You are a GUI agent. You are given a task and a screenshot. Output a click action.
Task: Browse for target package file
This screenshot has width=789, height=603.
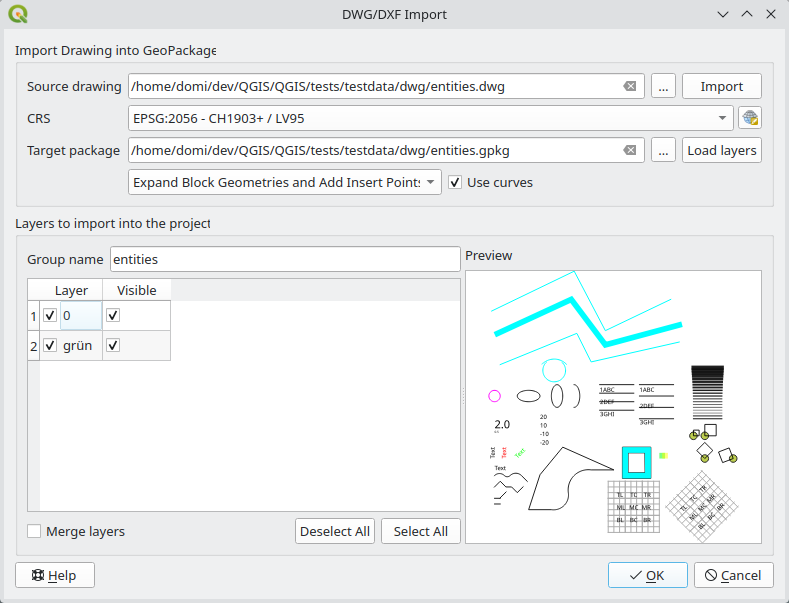pyautogui.click(x=663, y=151)
